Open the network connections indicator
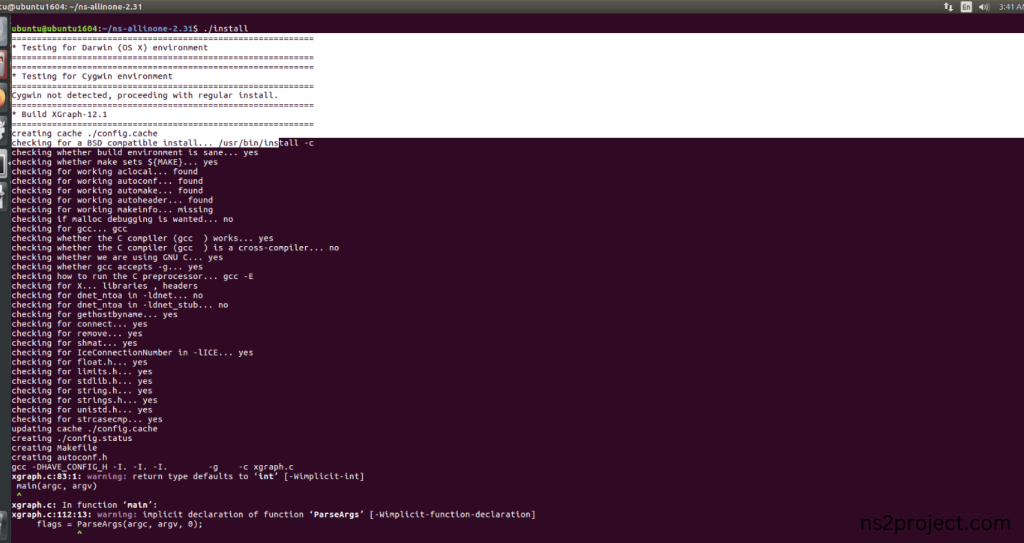The image size is (1024, 543). [948, 7]
